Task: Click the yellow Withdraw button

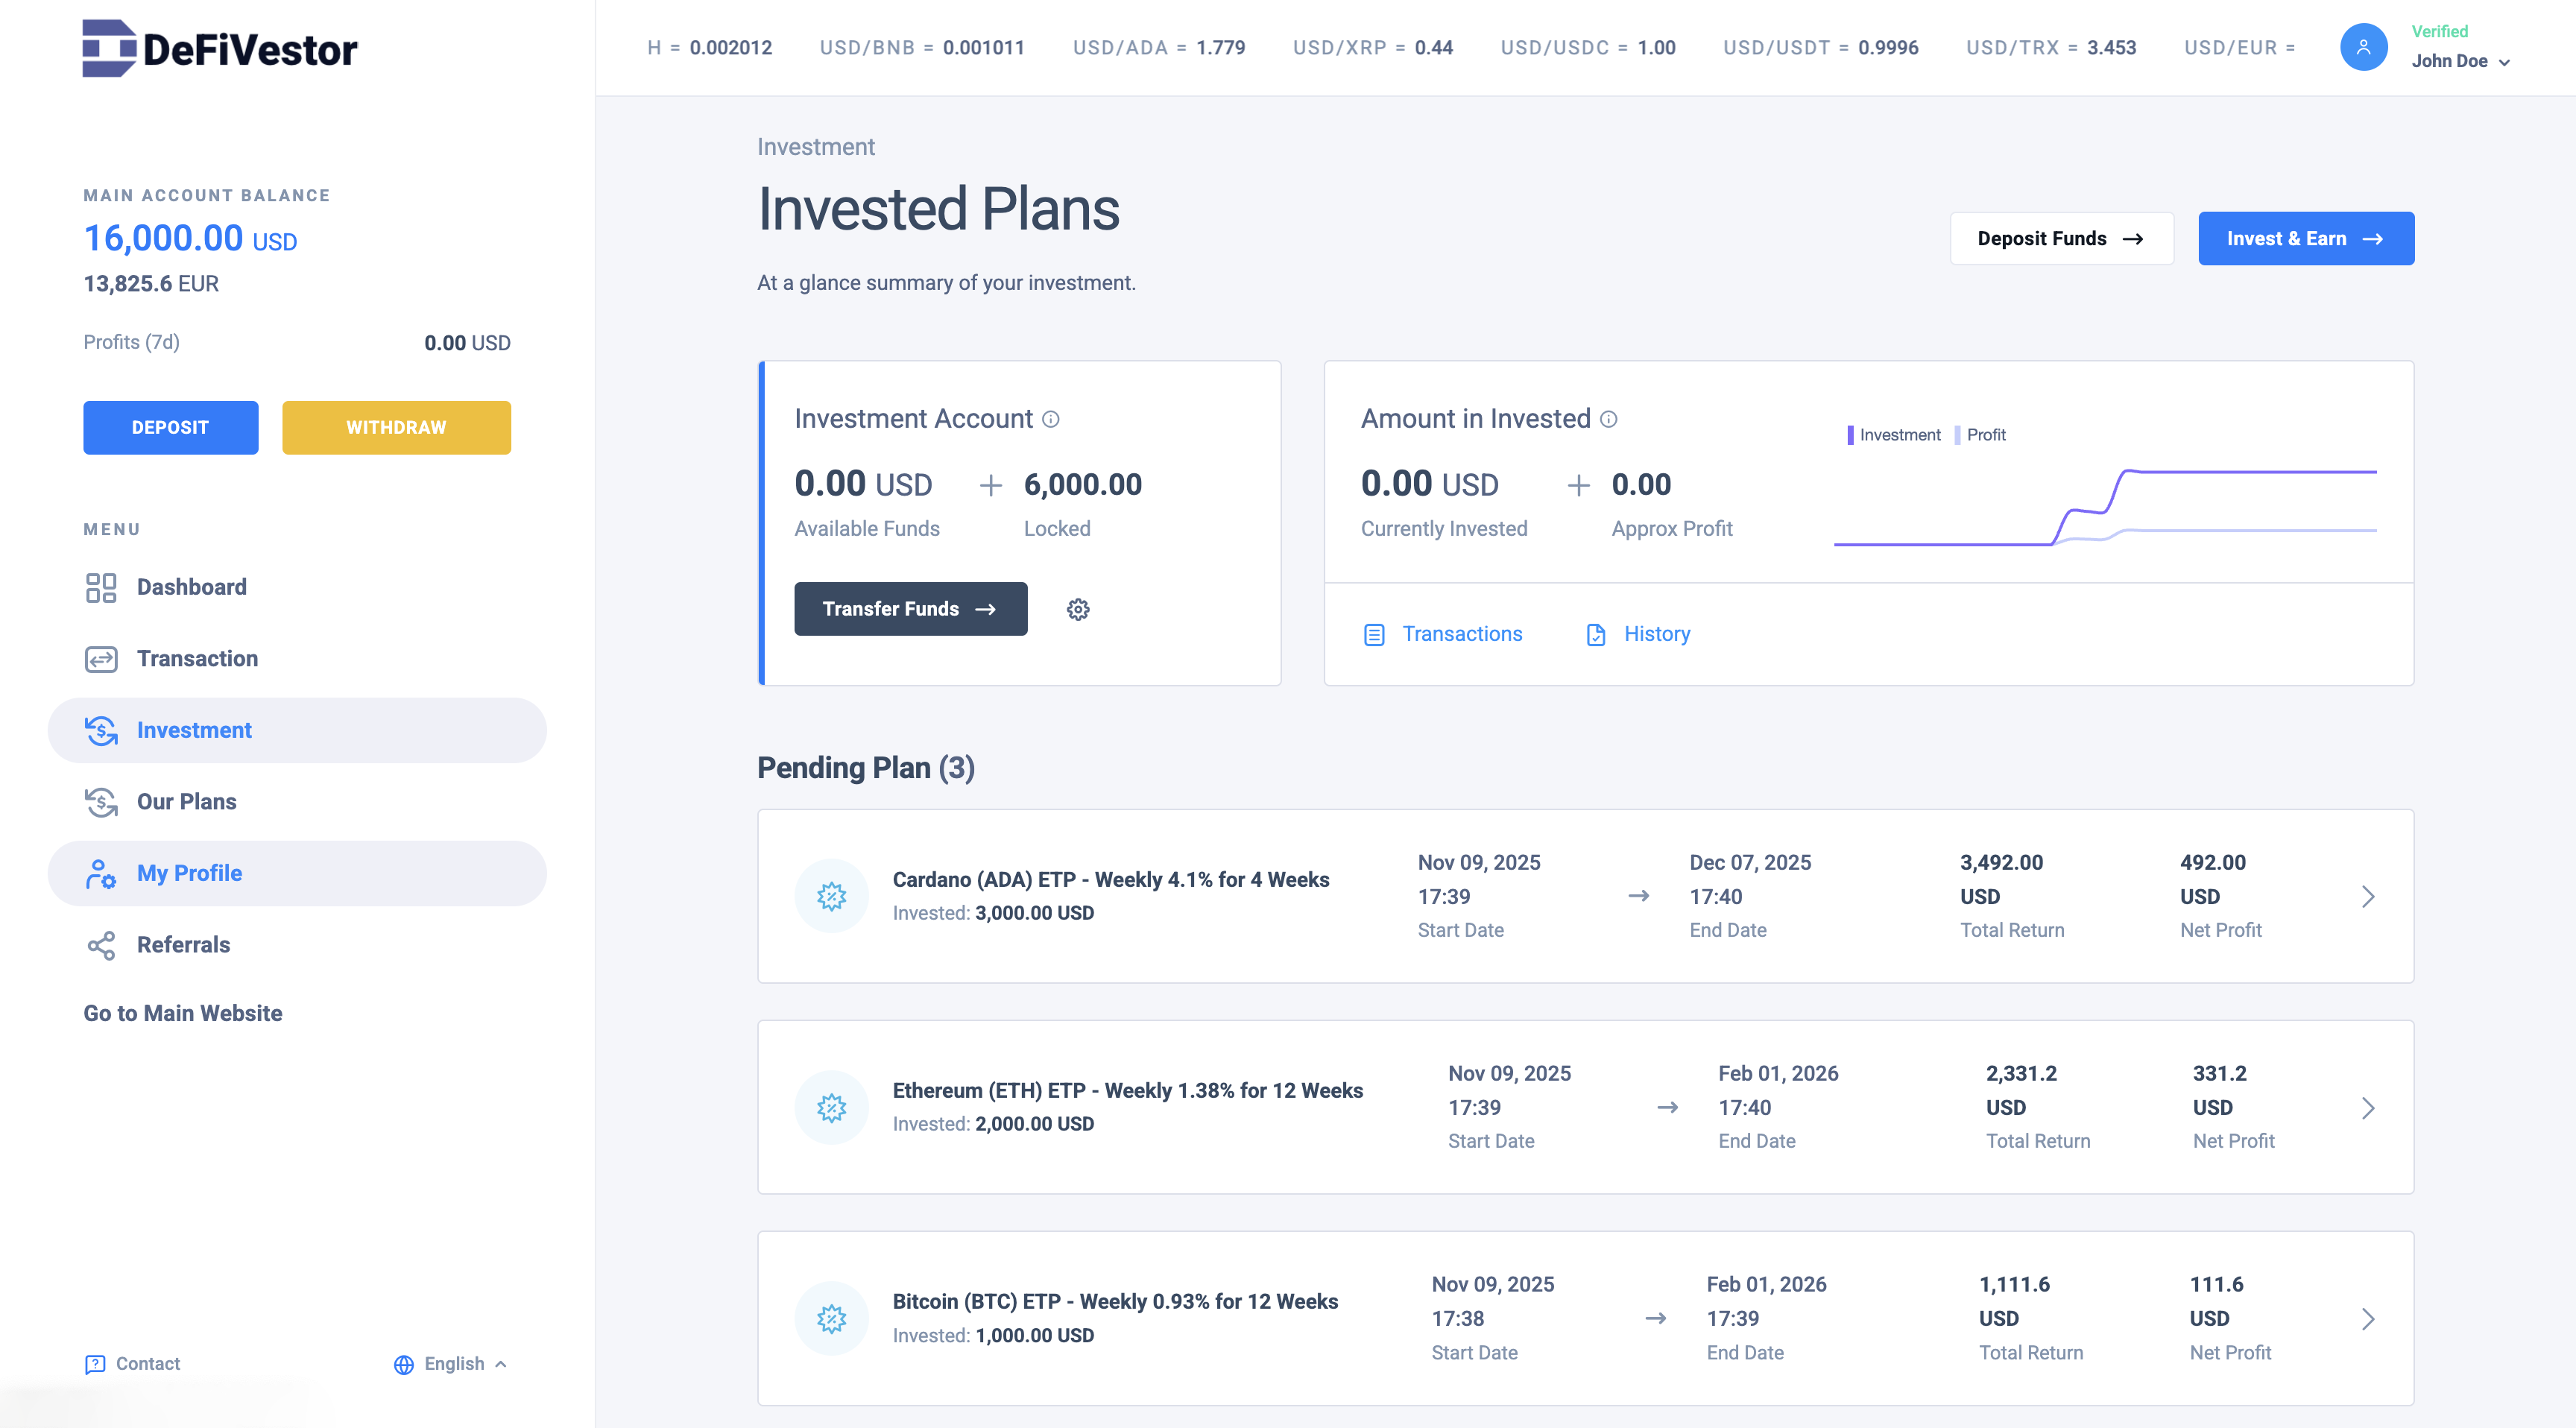Action: coord(396,428)
